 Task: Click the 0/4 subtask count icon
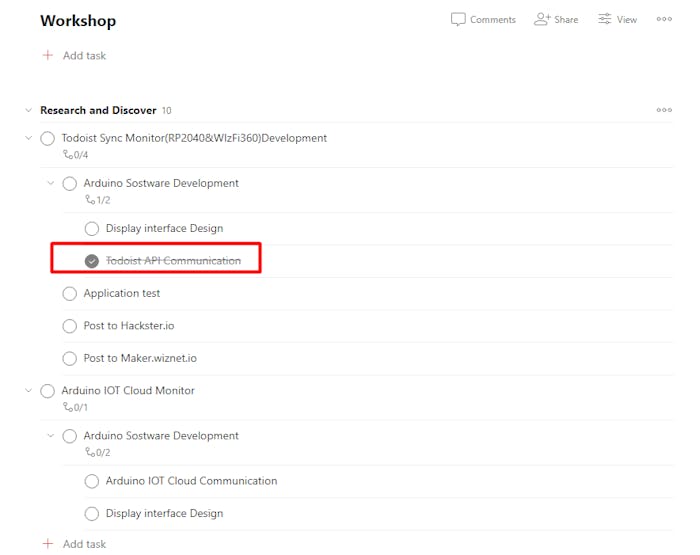click(x=67, y=155)
